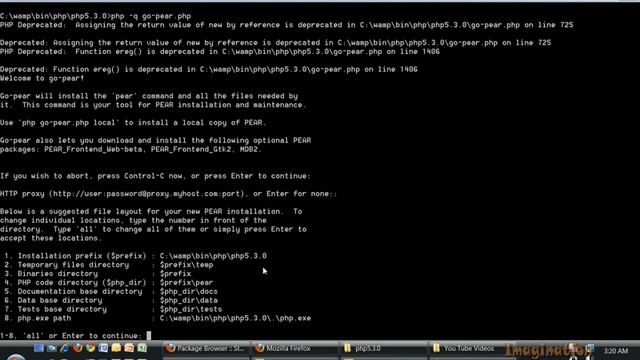Click 'php.exe path' line
This screenshot has height=360, width=640.
158,318
